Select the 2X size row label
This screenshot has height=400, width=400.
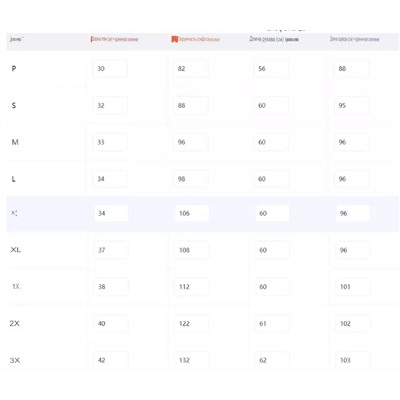[15, 323]
